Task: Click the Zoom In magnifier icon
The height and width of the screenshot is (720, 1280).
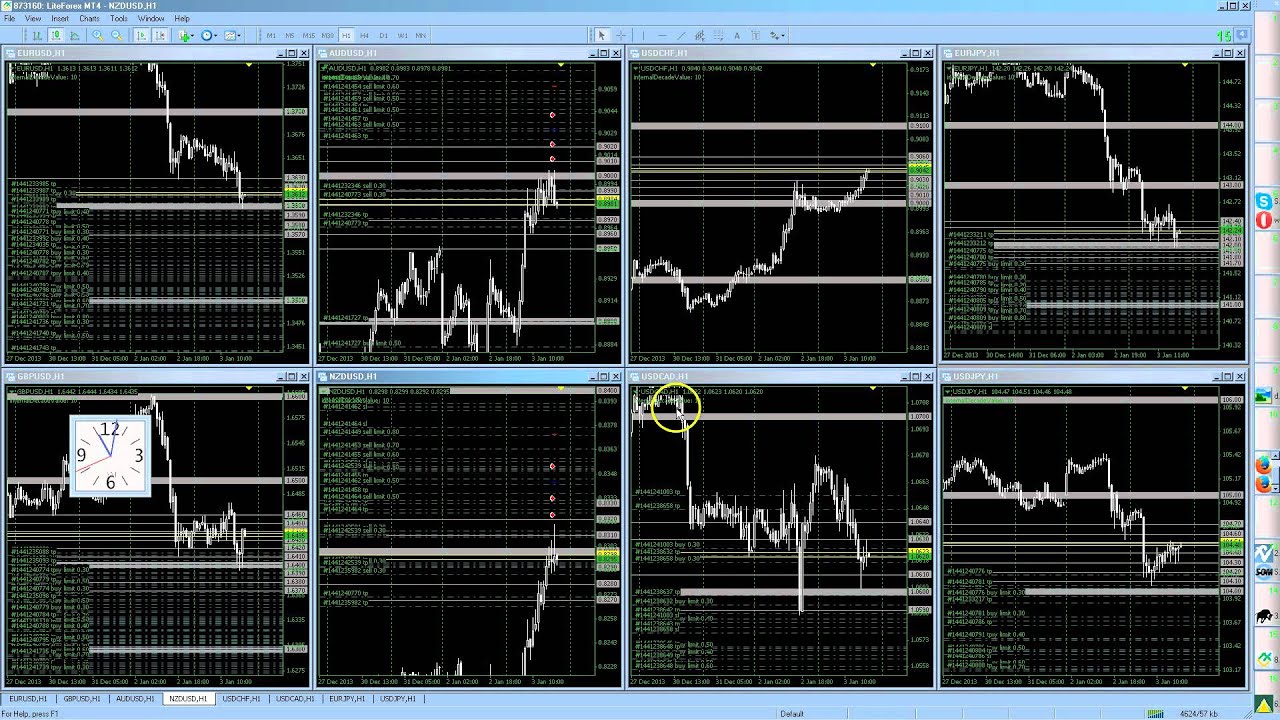Action: 98,35
